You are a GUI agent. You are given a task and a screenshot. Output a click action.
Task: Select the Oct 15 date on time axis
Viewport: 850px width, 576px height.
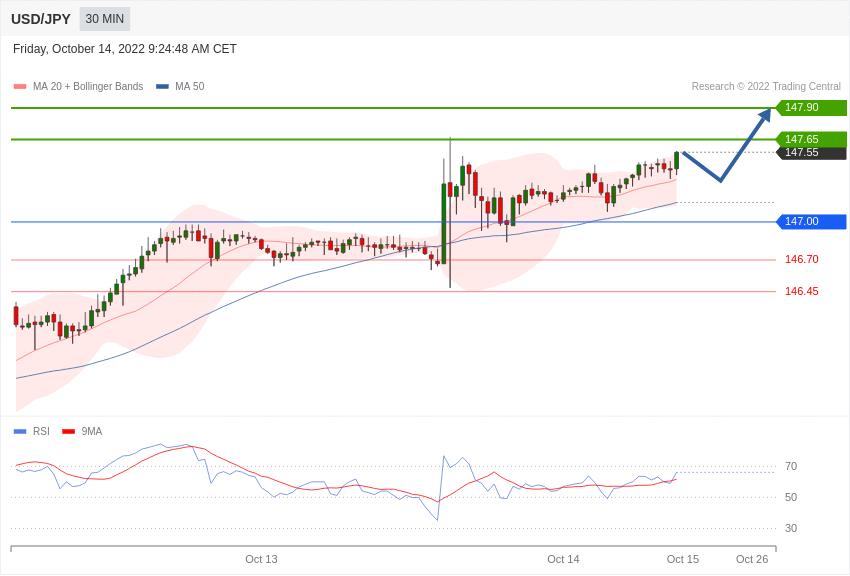point(683,559)
